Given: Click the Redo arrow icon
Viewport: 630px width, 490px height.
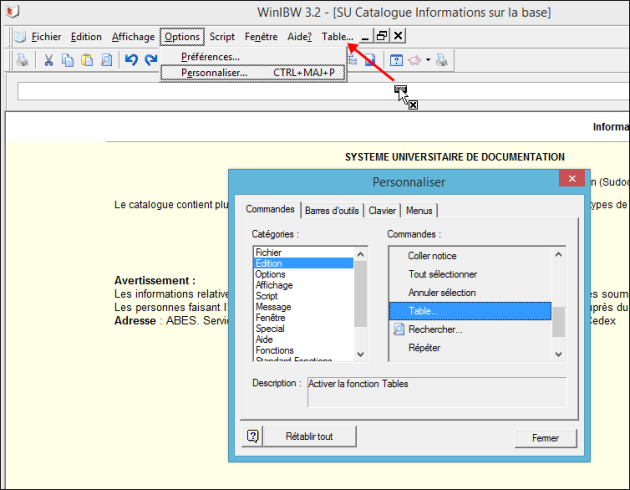Looking at the screenshot, I should coord(151,60).
